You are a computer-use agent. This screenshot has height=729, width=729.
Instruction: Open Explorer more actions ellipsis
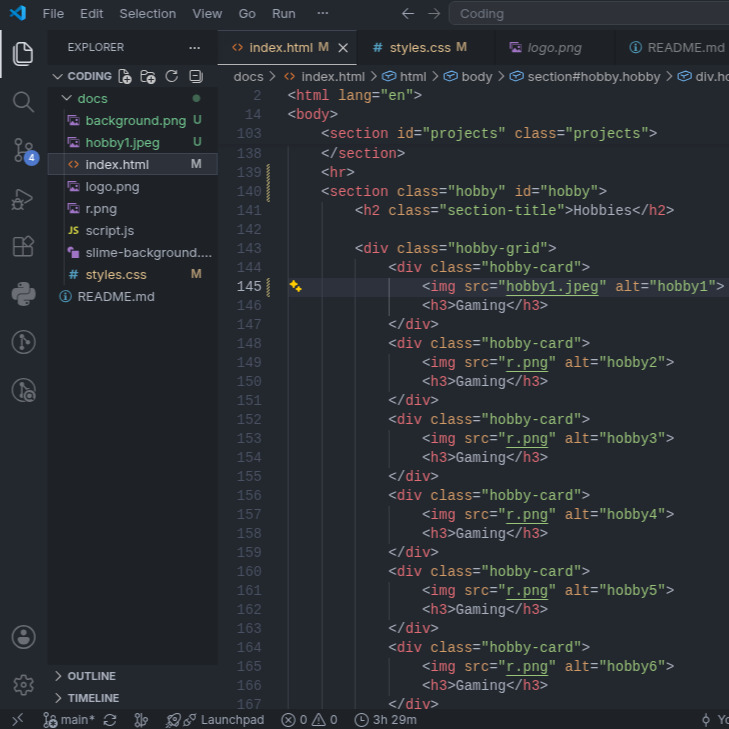click(x=195, y=47)
